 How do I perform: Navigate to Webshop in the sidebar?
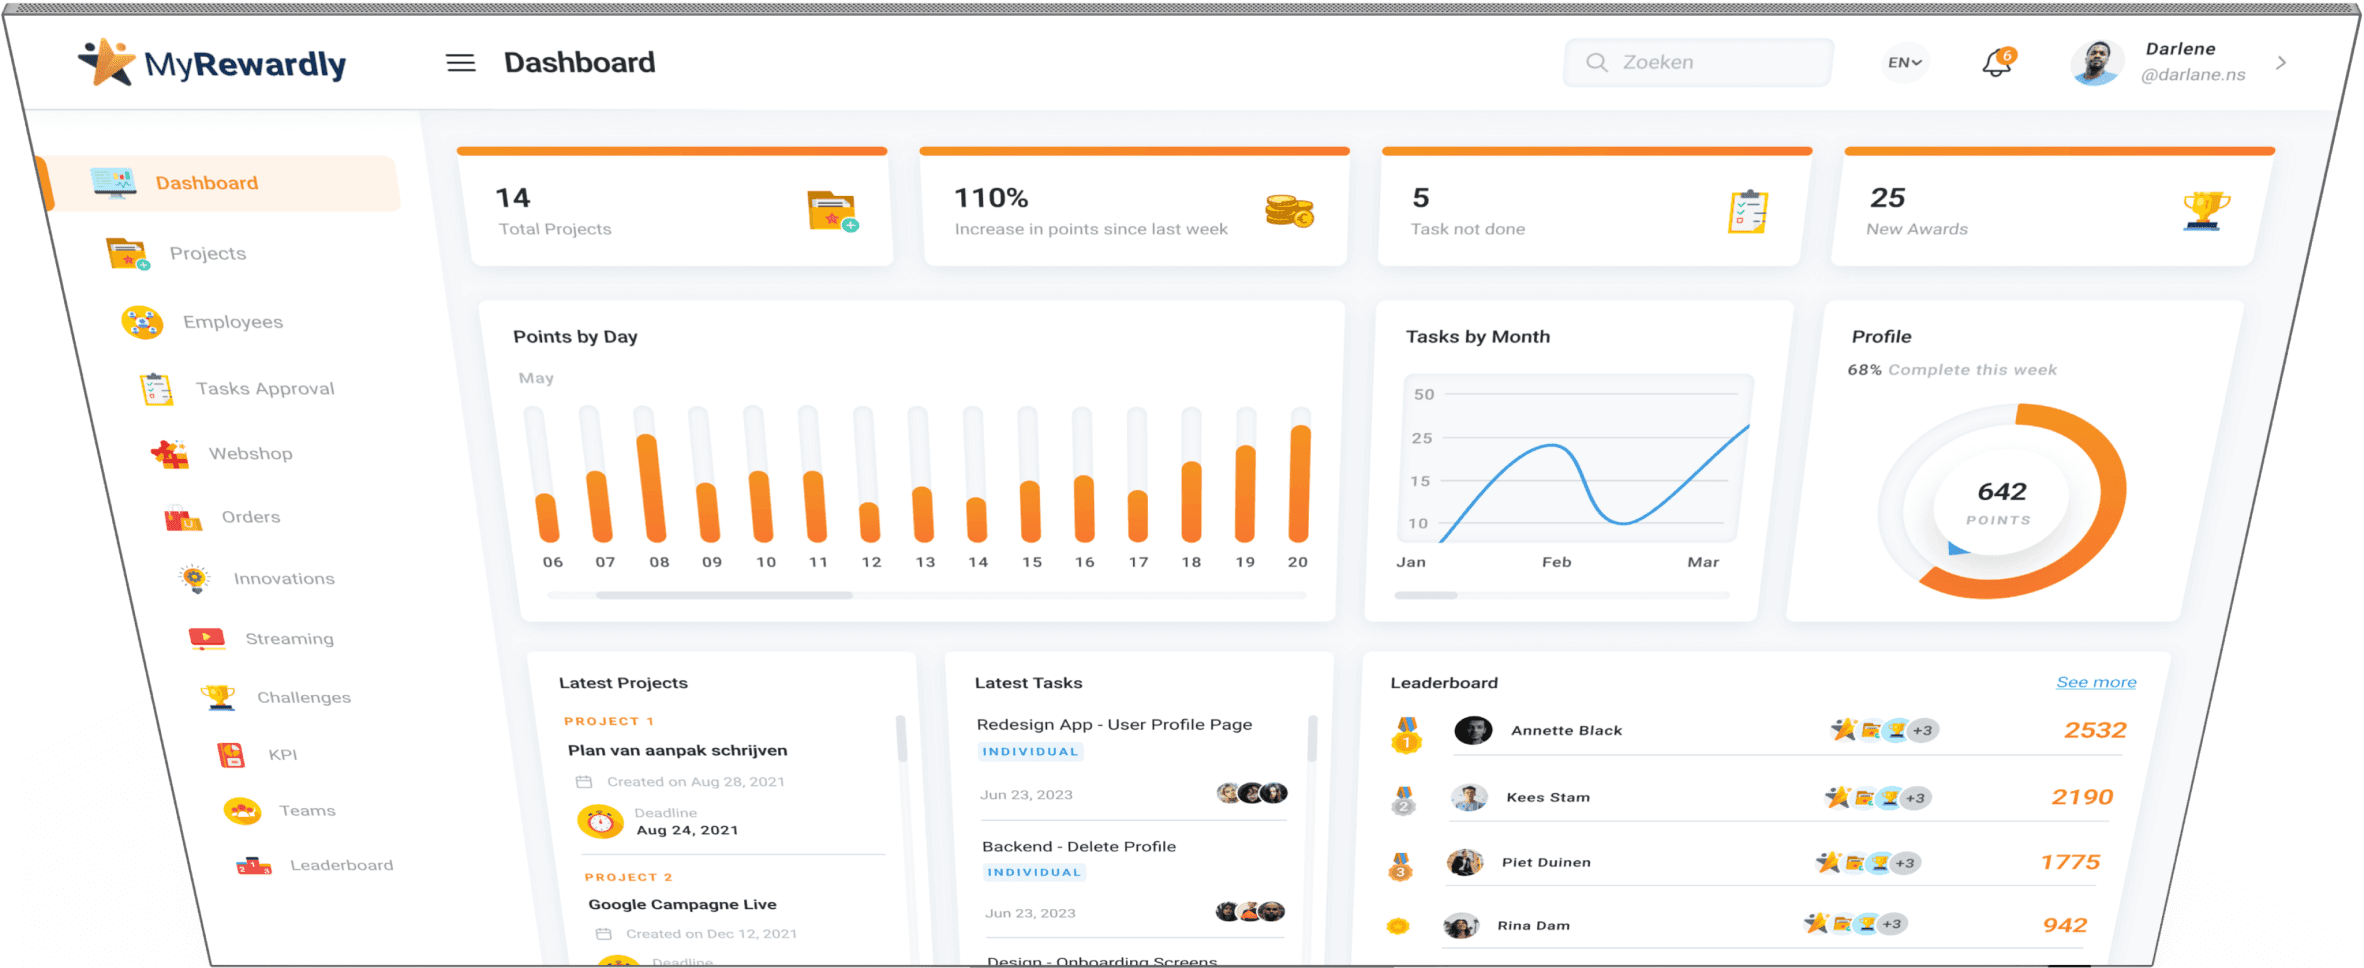click(250, 453)
